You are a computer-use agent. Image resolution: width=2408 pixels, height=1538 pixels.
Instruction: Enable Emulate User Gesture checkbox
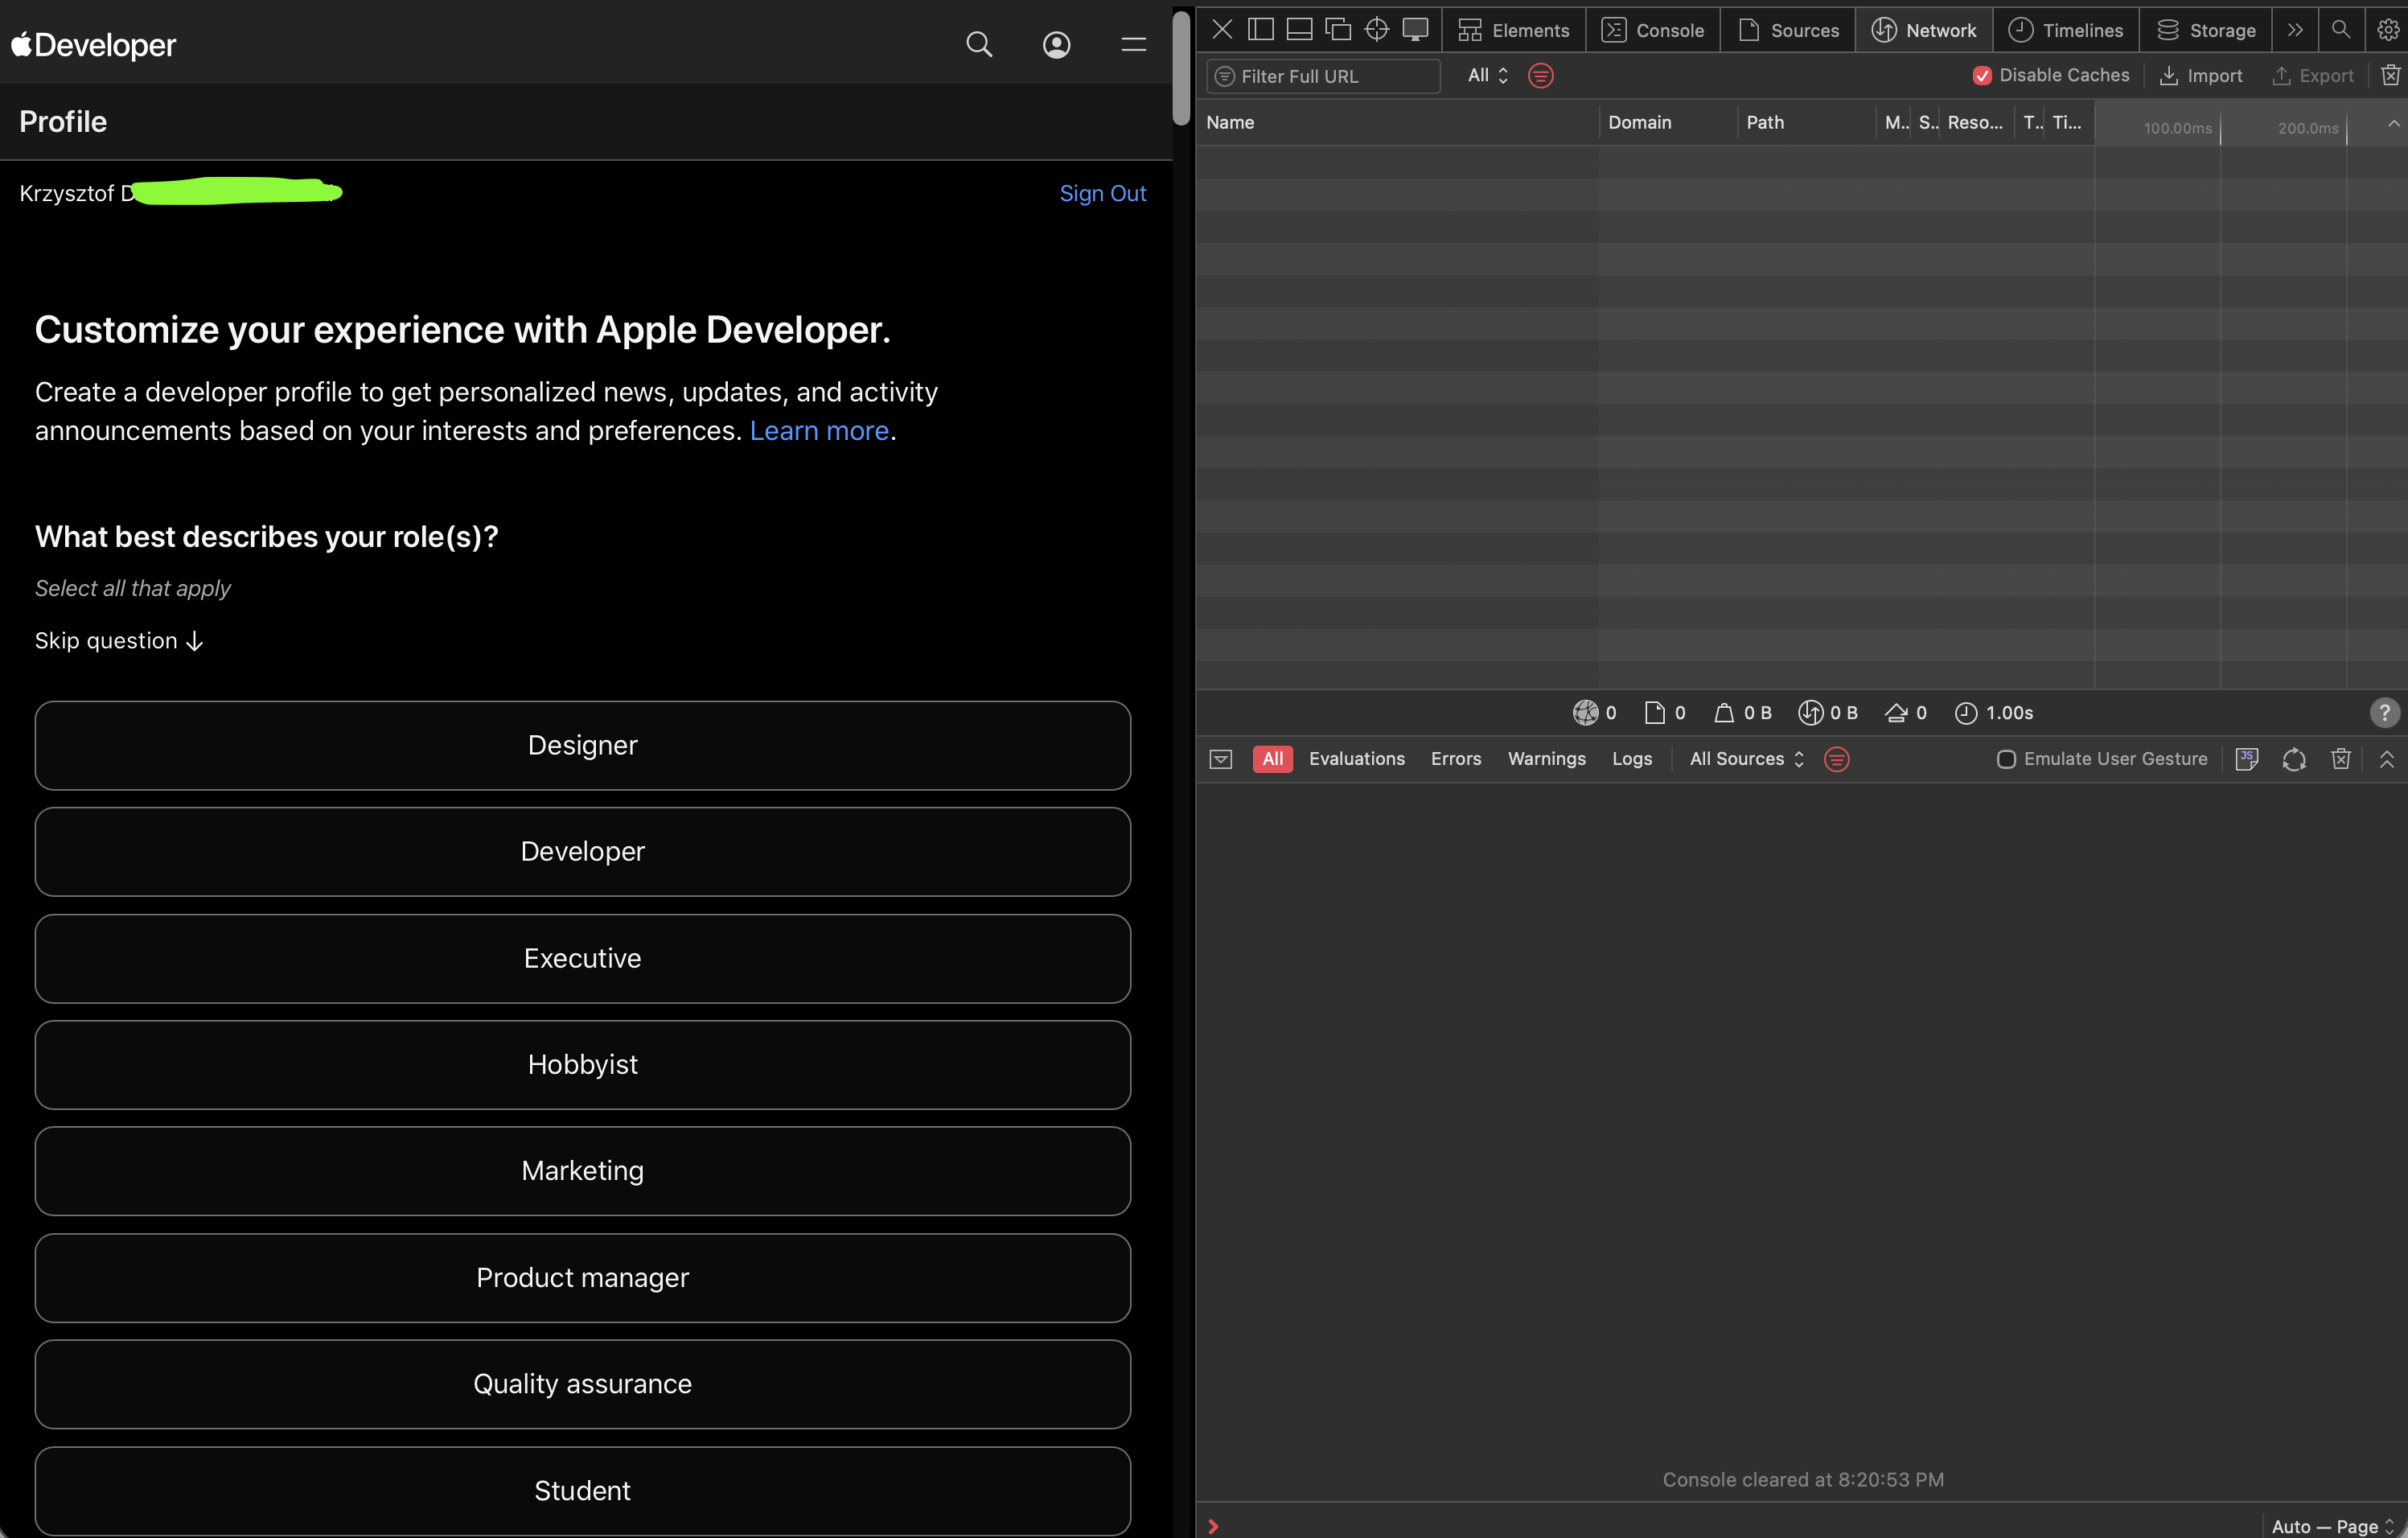point(2005,759)
